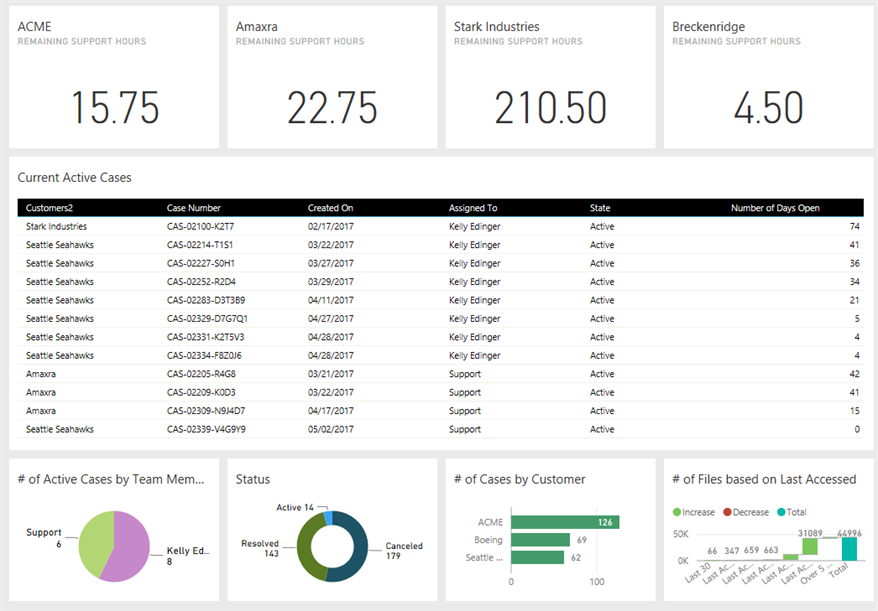
Task: Select case number CAS-02309-N9J4D7
Action: (x=206, y=411)
